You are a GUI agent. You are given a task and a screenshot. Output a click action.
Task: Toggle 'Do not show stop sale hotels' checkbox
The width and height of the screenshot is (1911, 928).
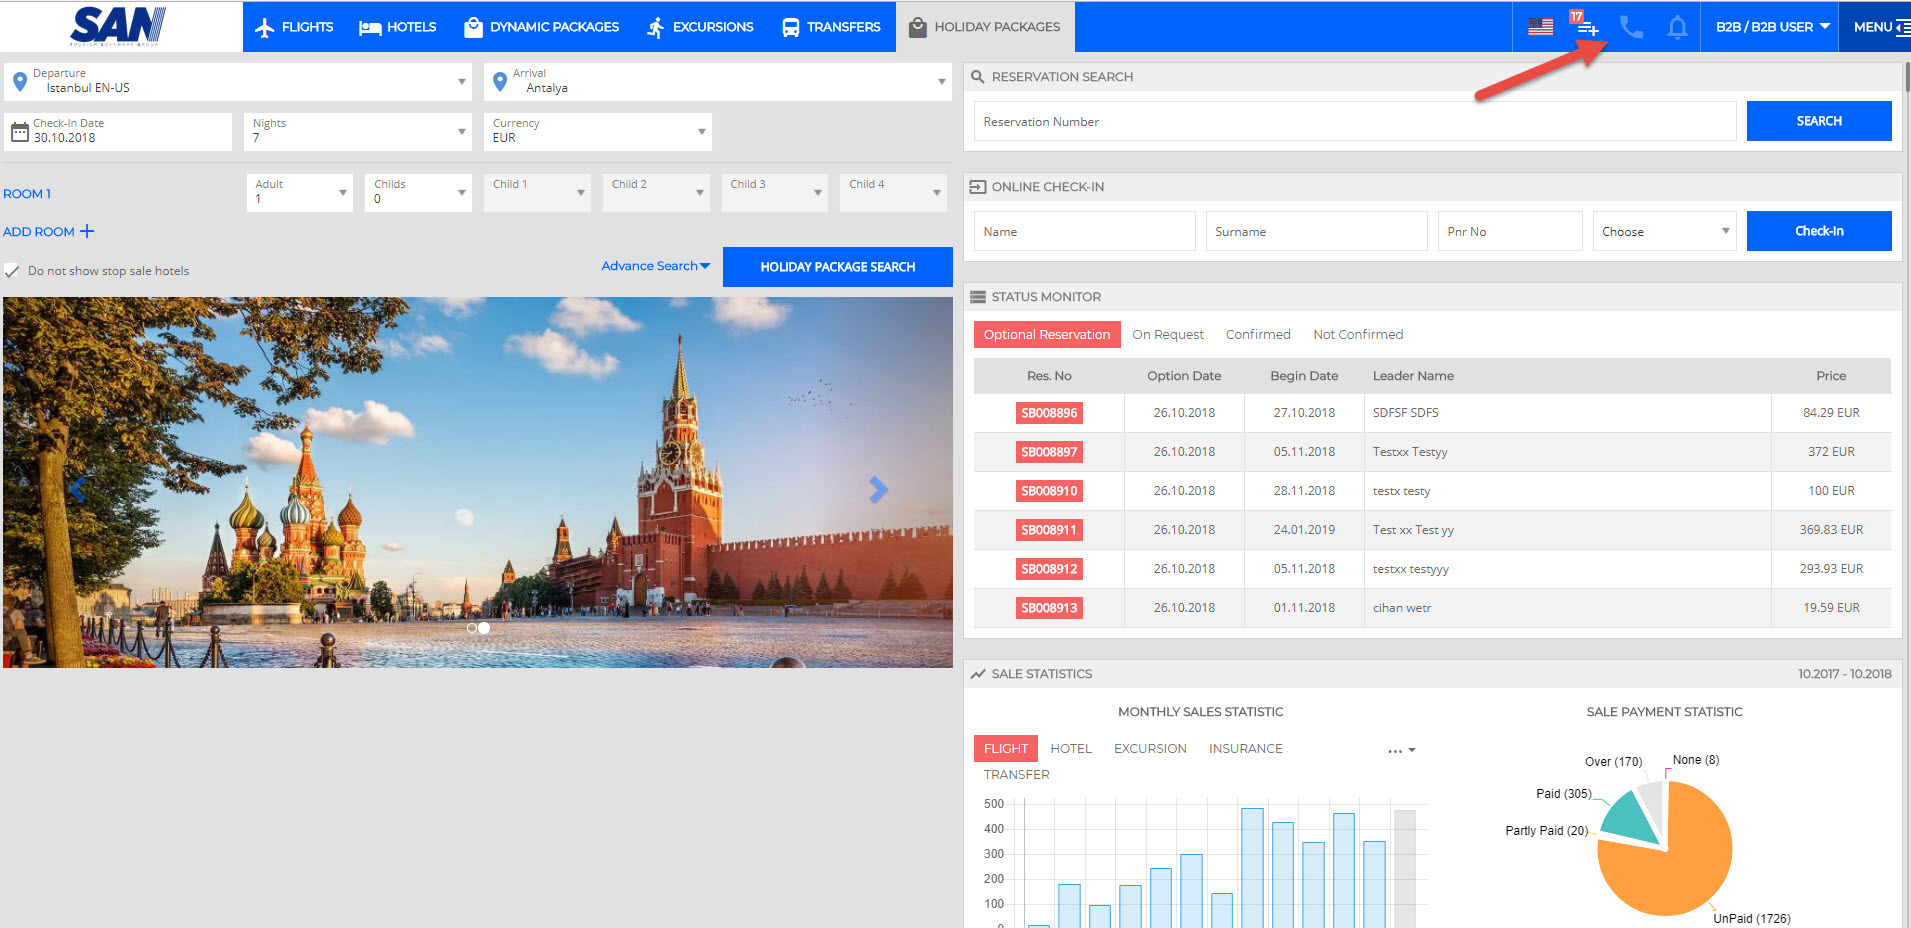[12, 271]
